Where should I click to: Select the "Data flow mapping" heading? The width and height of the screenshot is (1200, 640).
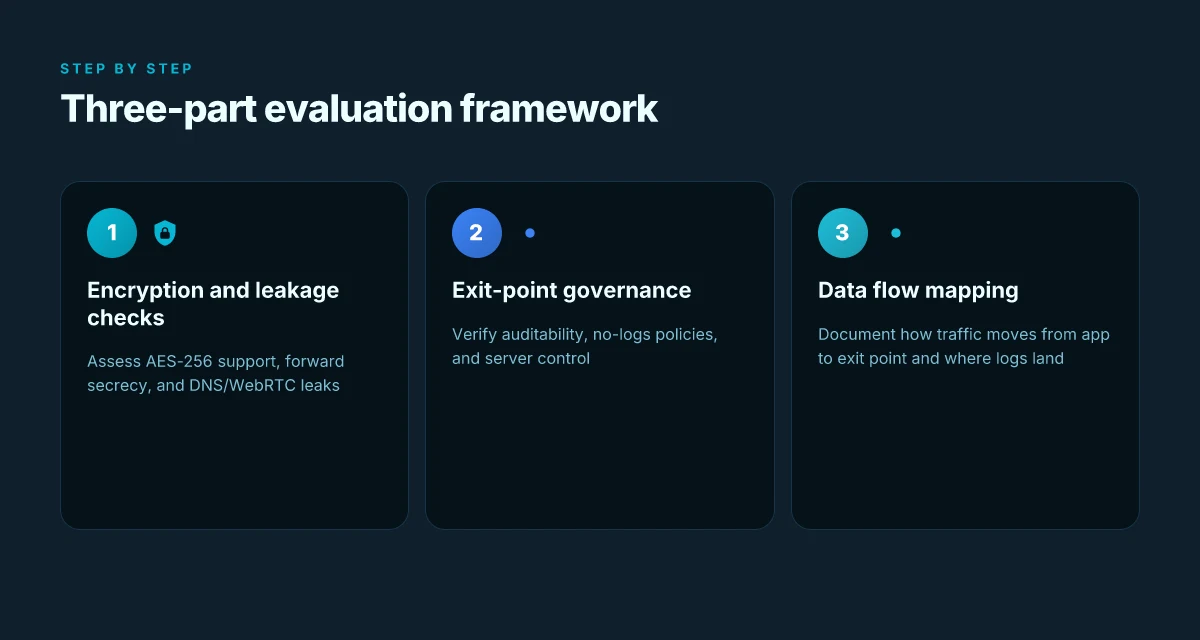[918, 290]
